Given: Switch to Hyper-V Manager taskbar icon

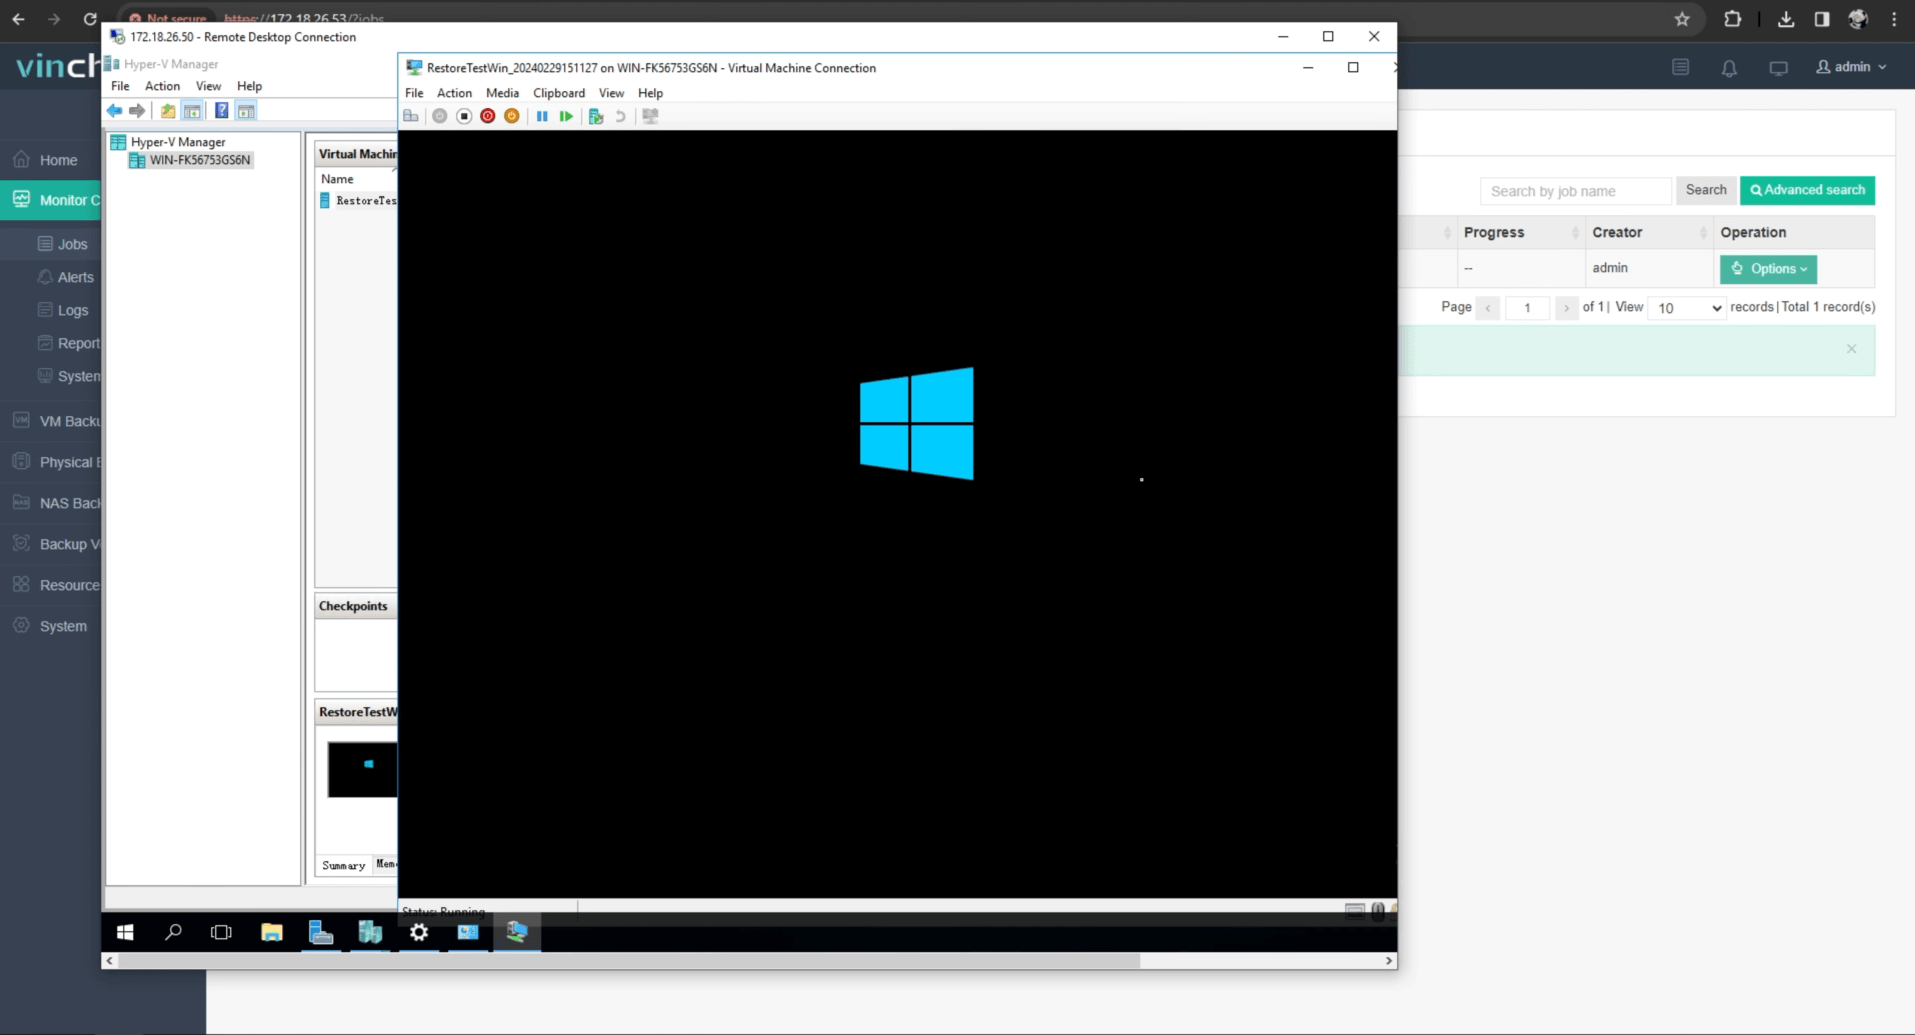Looking at the screenshot, I should coord(370,932).
